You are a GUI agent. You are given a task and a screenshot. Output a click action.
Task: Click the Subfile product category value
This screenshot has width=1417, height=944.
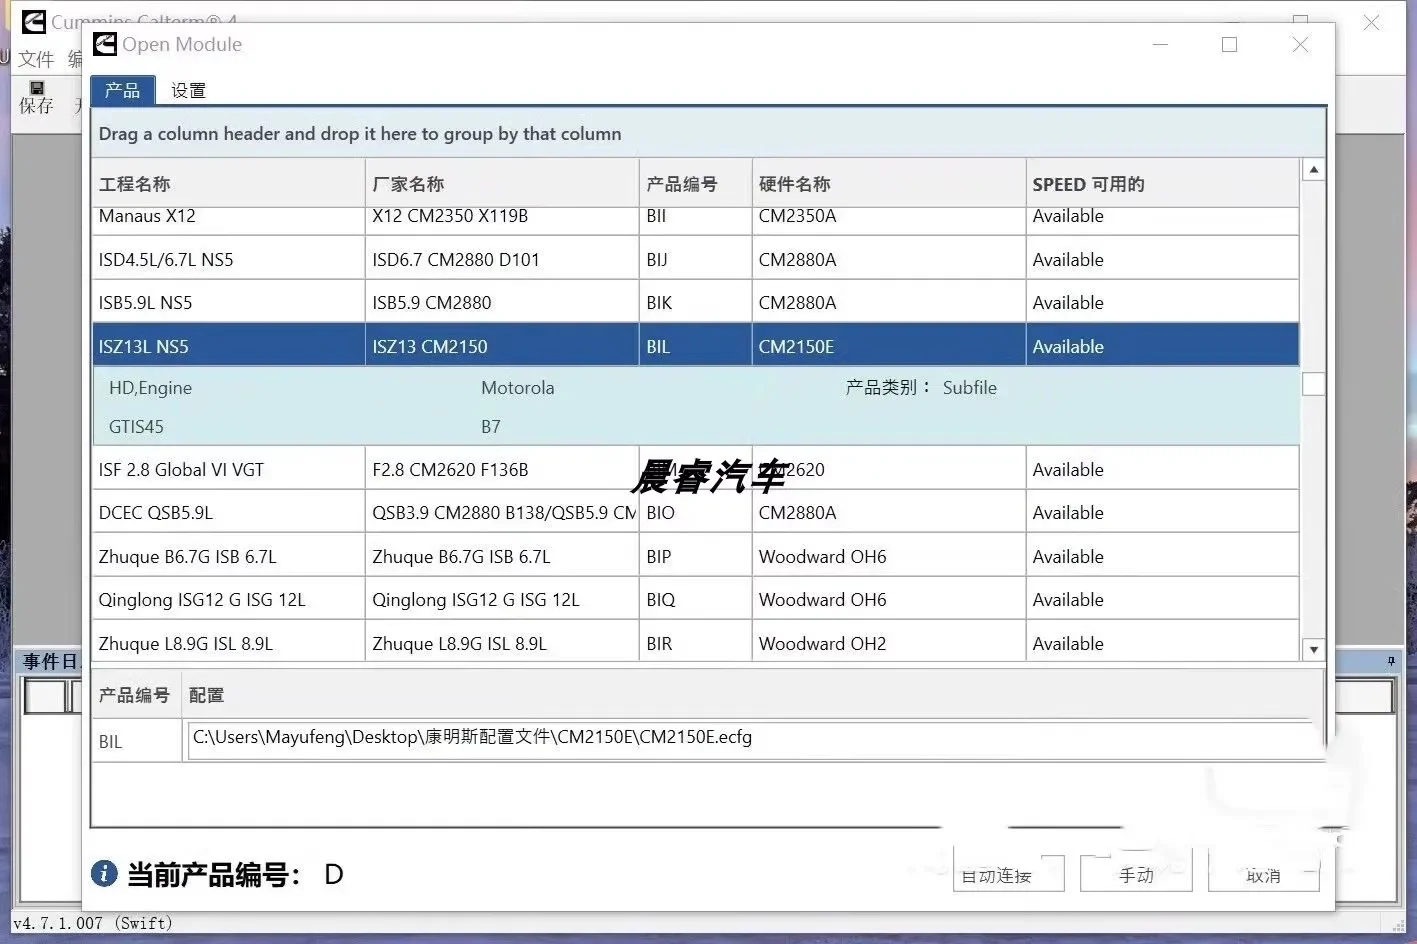(969, 388)
